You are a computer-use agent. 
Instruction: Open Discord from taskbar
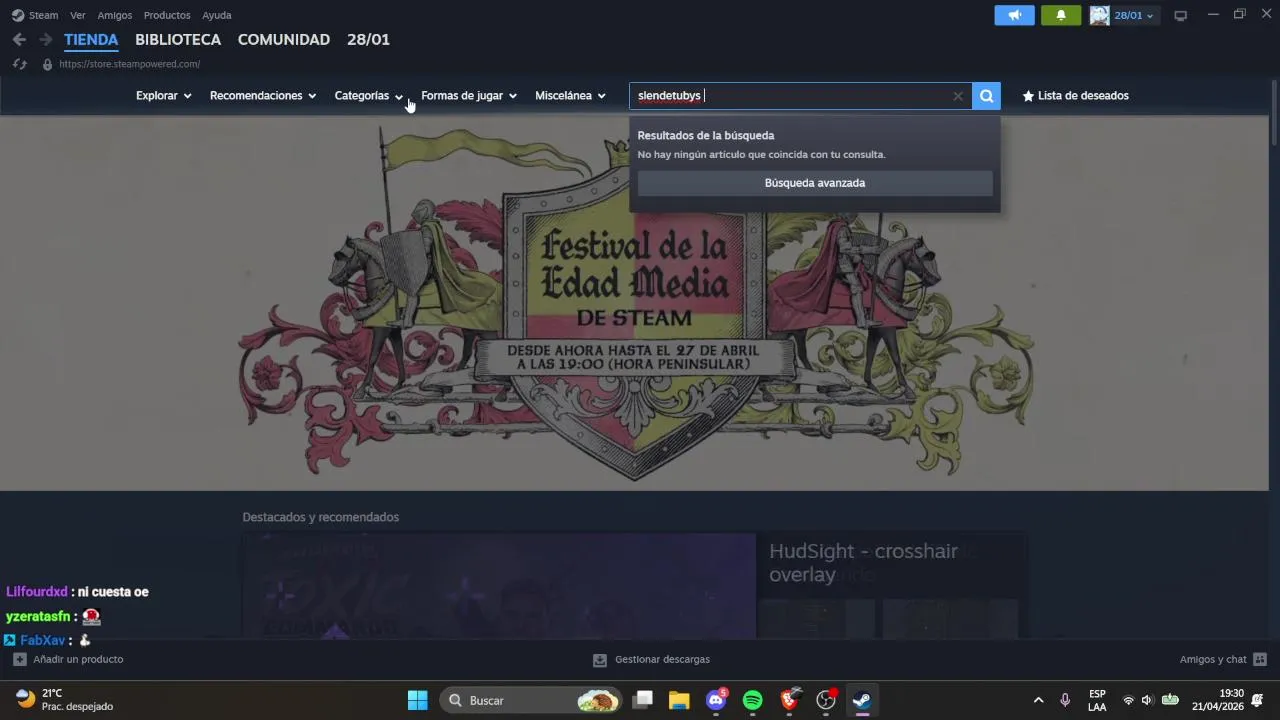[x=716, y=700]
